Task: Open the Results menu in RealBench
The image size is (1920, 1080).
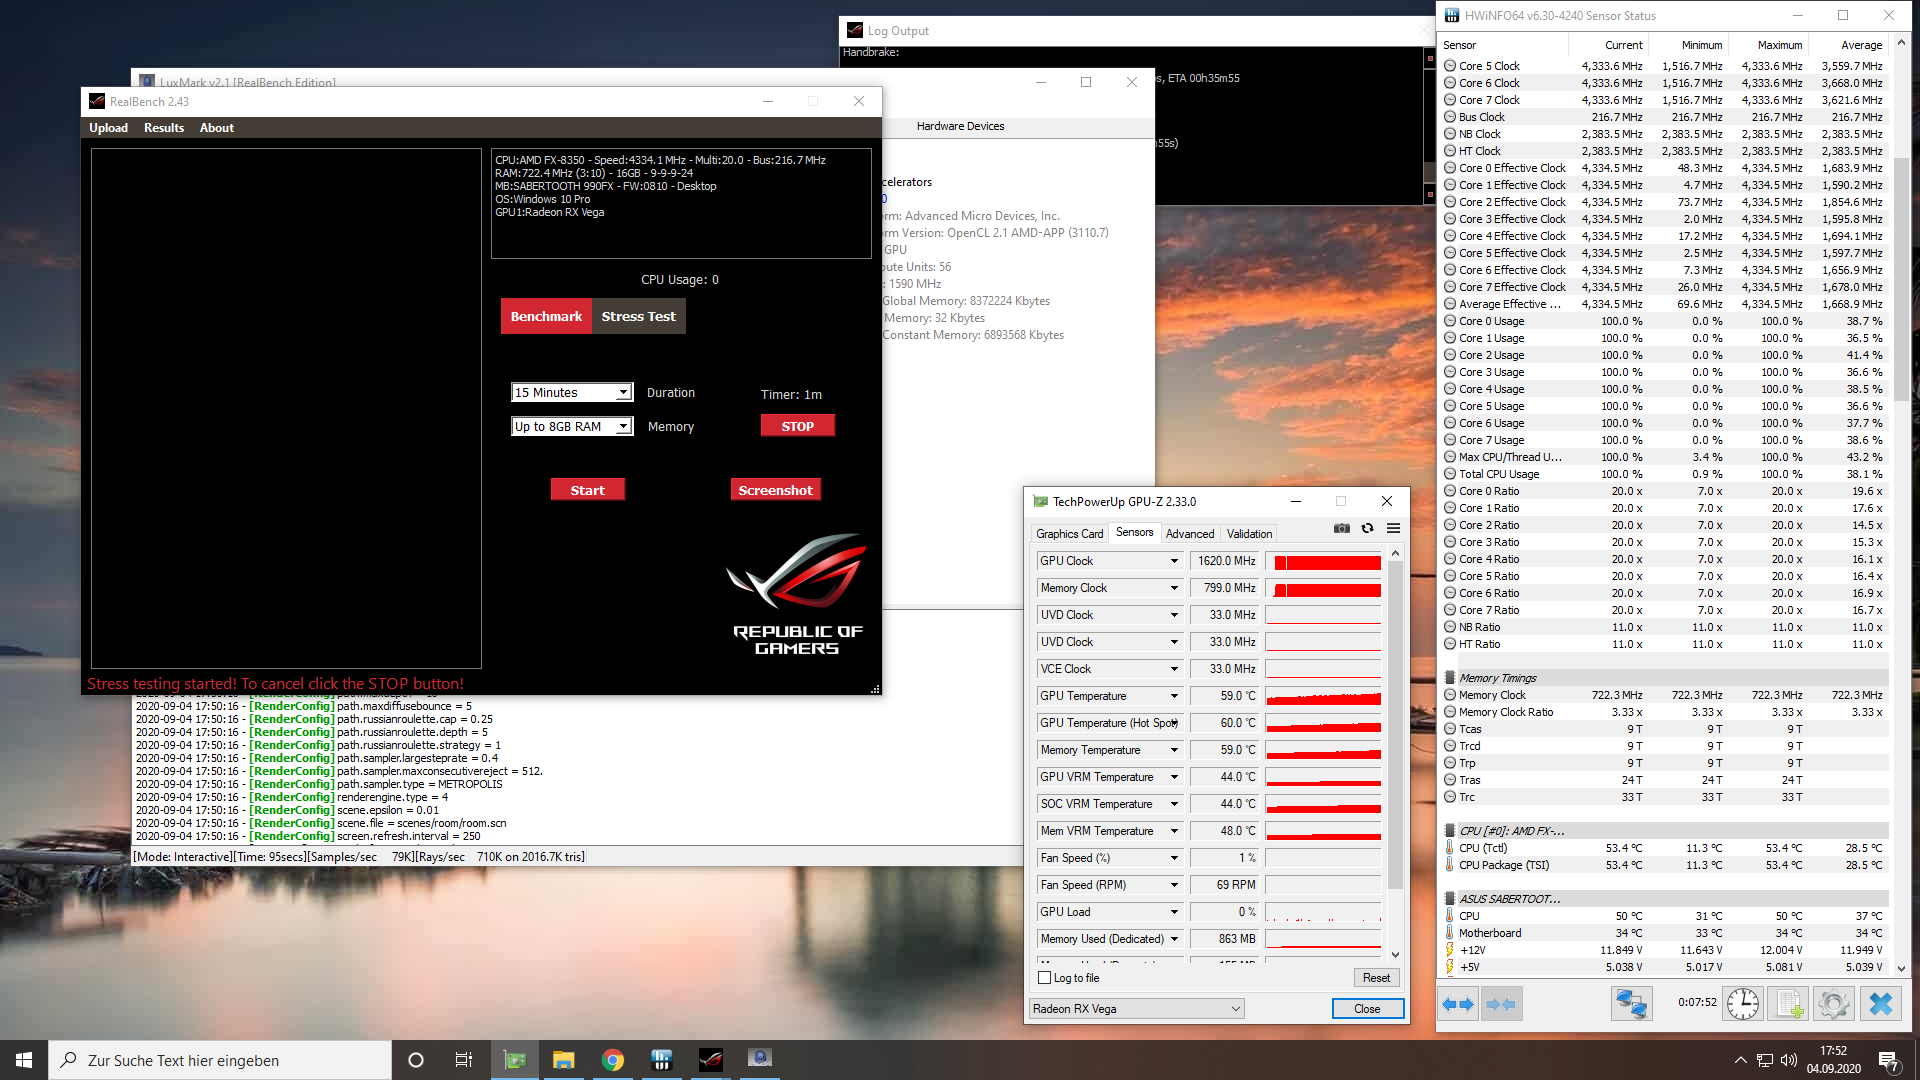Action: coord(163,128)
